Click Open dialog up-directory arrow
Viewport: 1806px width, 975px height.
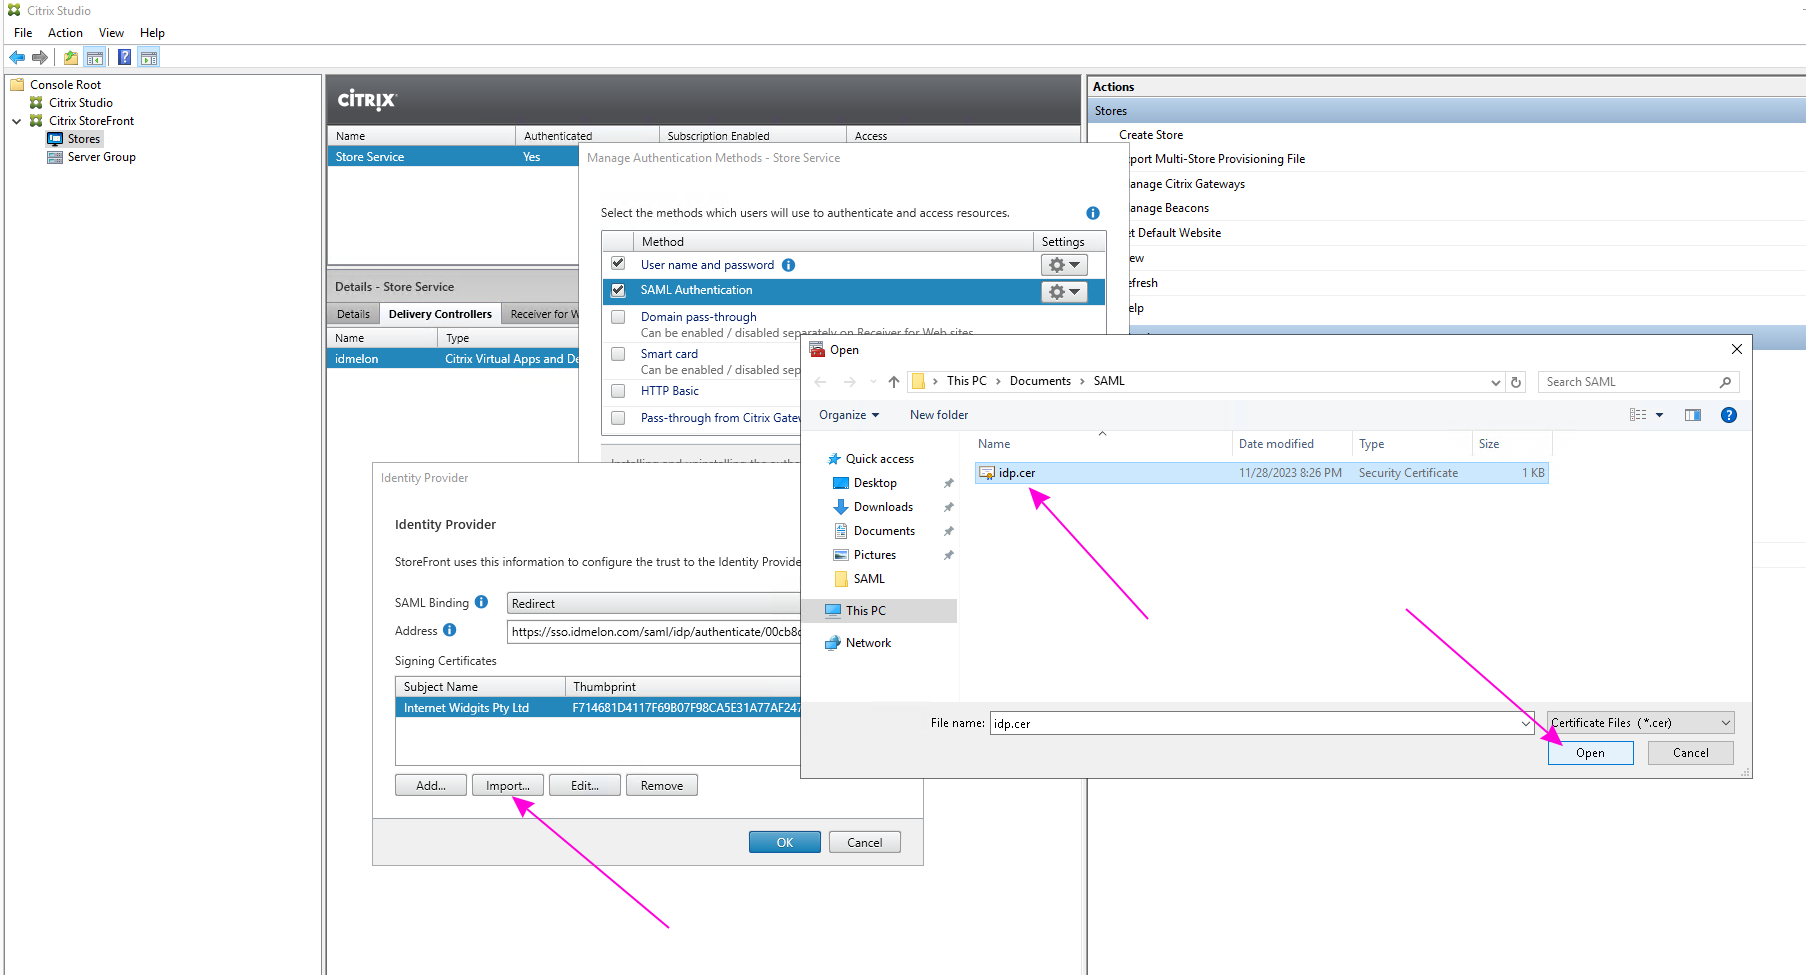894,382
